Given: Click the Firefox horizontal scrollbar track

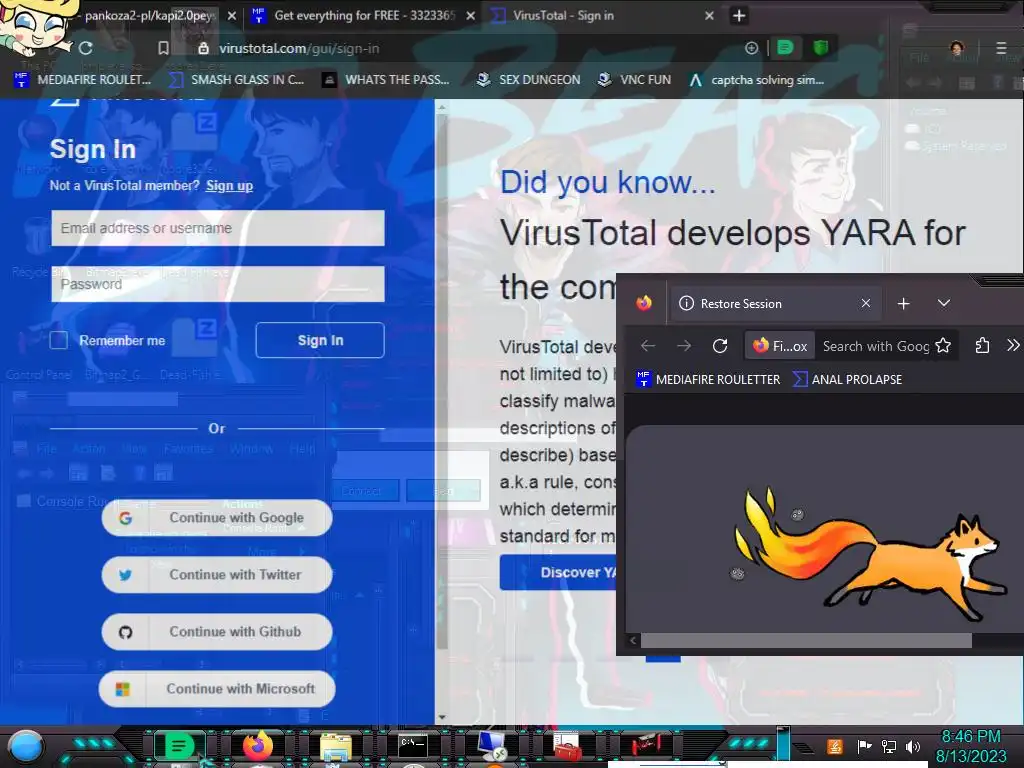Looking at the screenshot, I should tap(806, 641).
